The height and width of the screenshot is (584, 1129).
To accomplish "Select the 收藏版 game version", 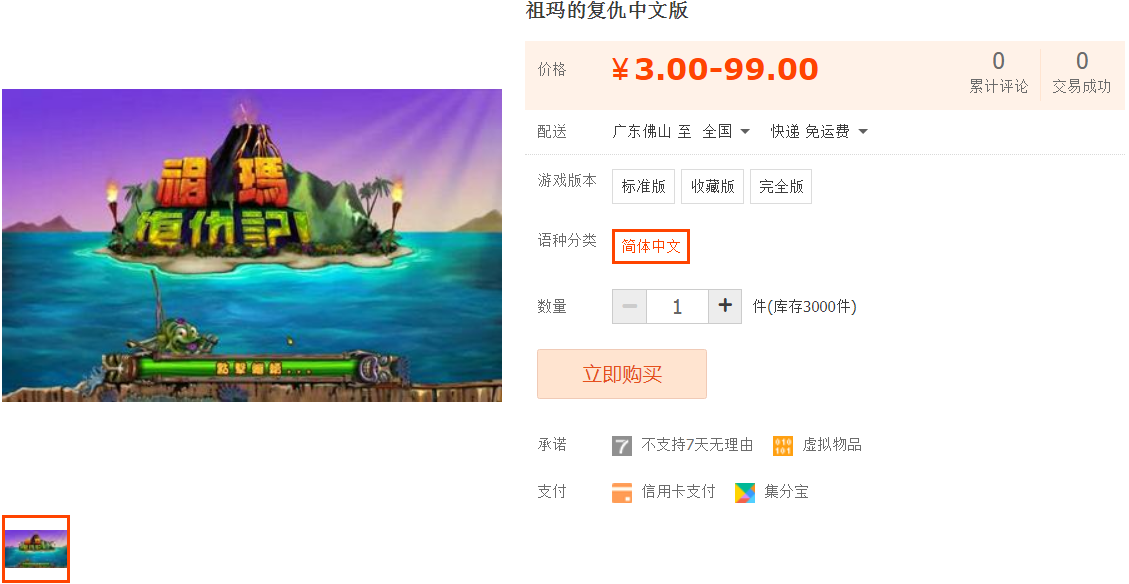I will tap(712, 187).
